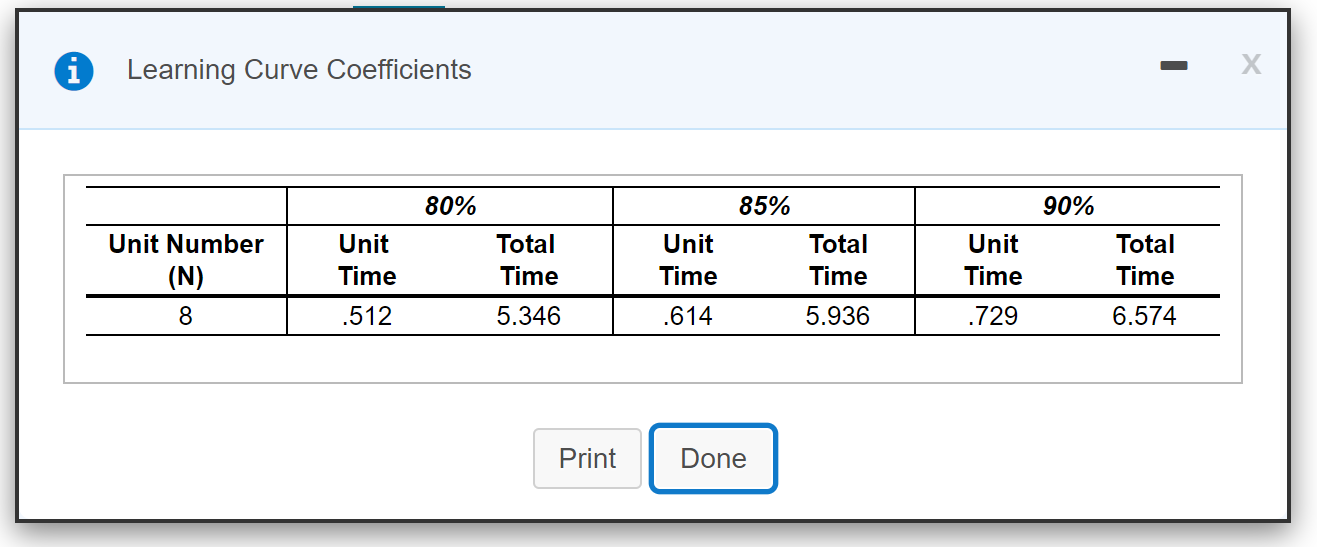Click the Done button

click(x=713, y=459)
